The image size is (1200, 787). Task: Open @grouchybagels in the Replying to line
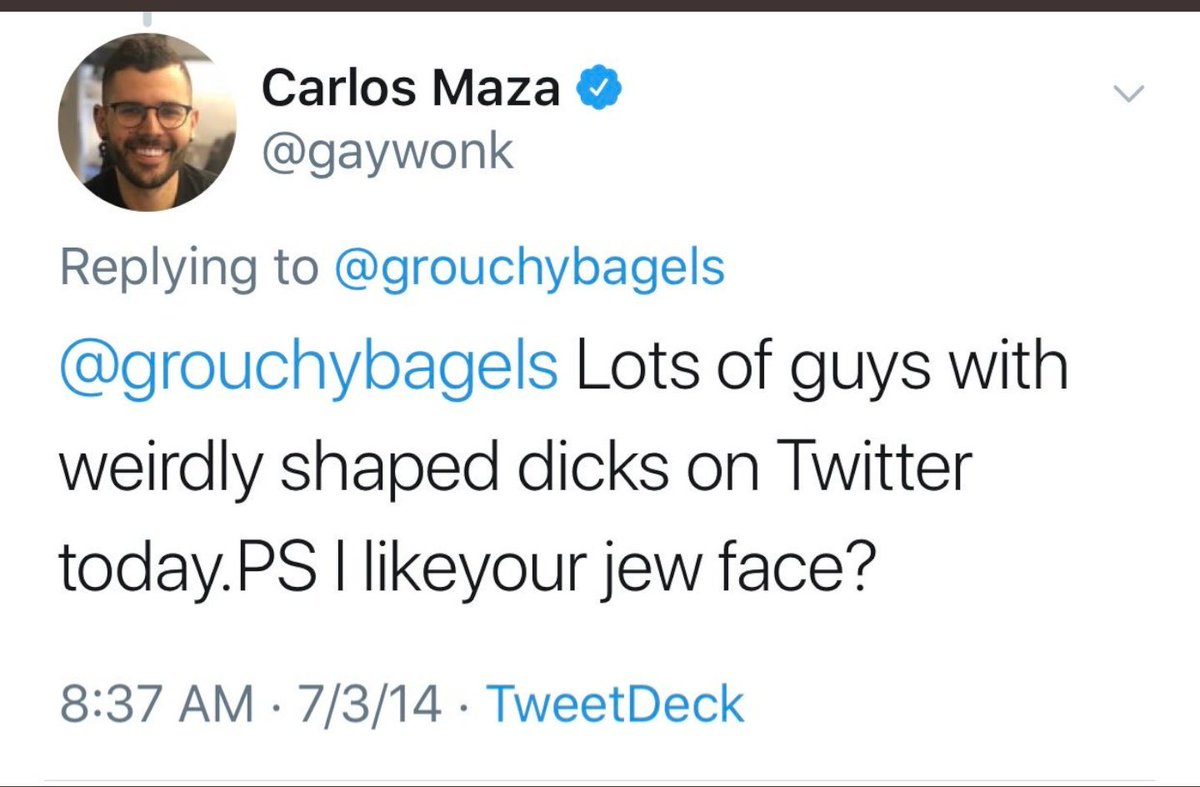point(528,270)
